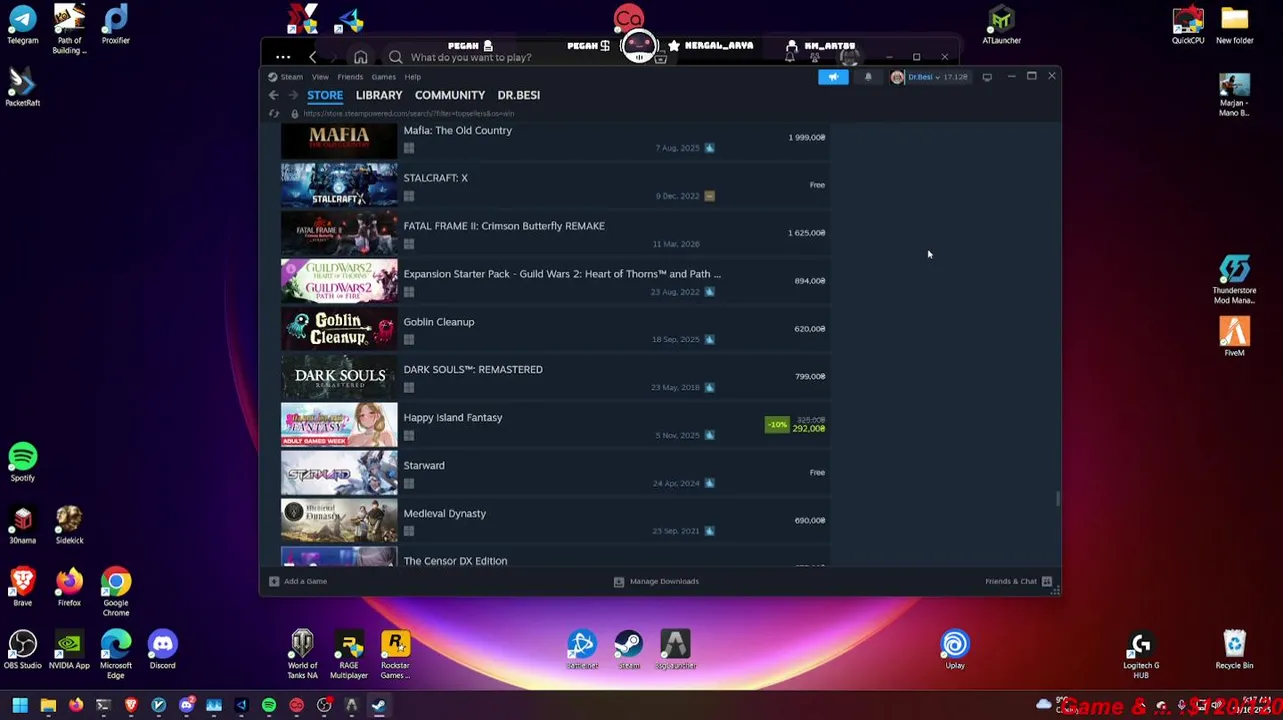The image size is (1283, 720).
Task: Click the Manage Downloads label
Action: point(664,581)
